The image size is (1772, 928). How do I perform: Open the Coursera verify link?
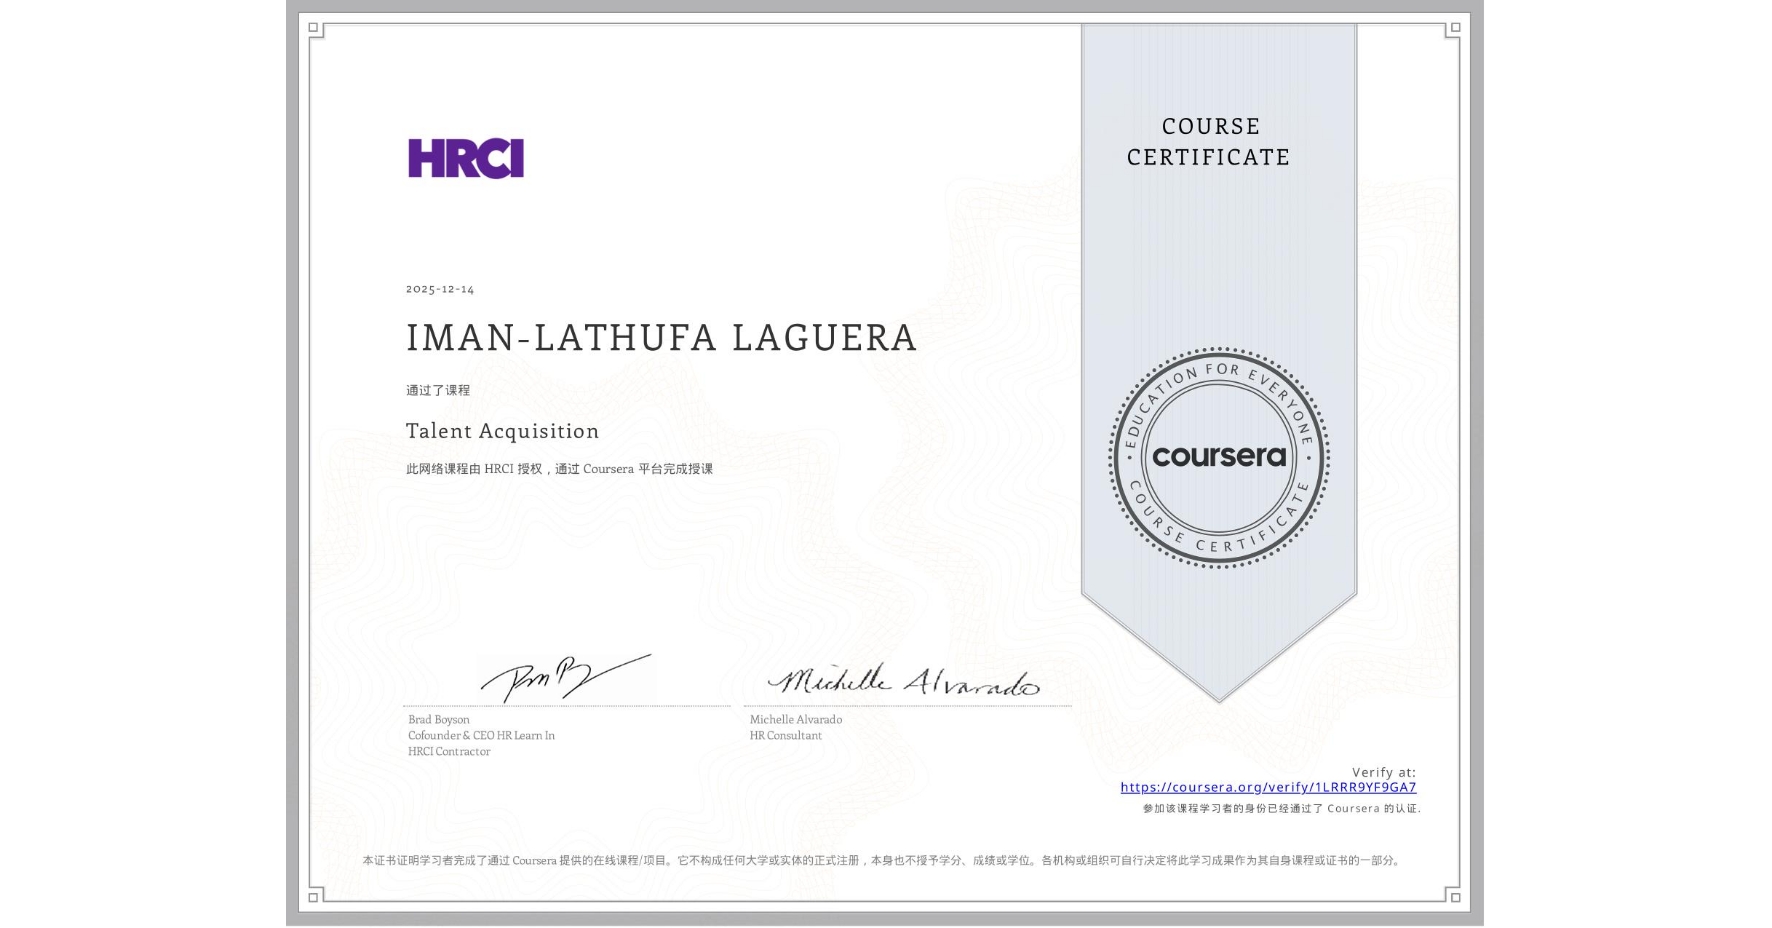pyautogui.click(x=1268, y=787)
